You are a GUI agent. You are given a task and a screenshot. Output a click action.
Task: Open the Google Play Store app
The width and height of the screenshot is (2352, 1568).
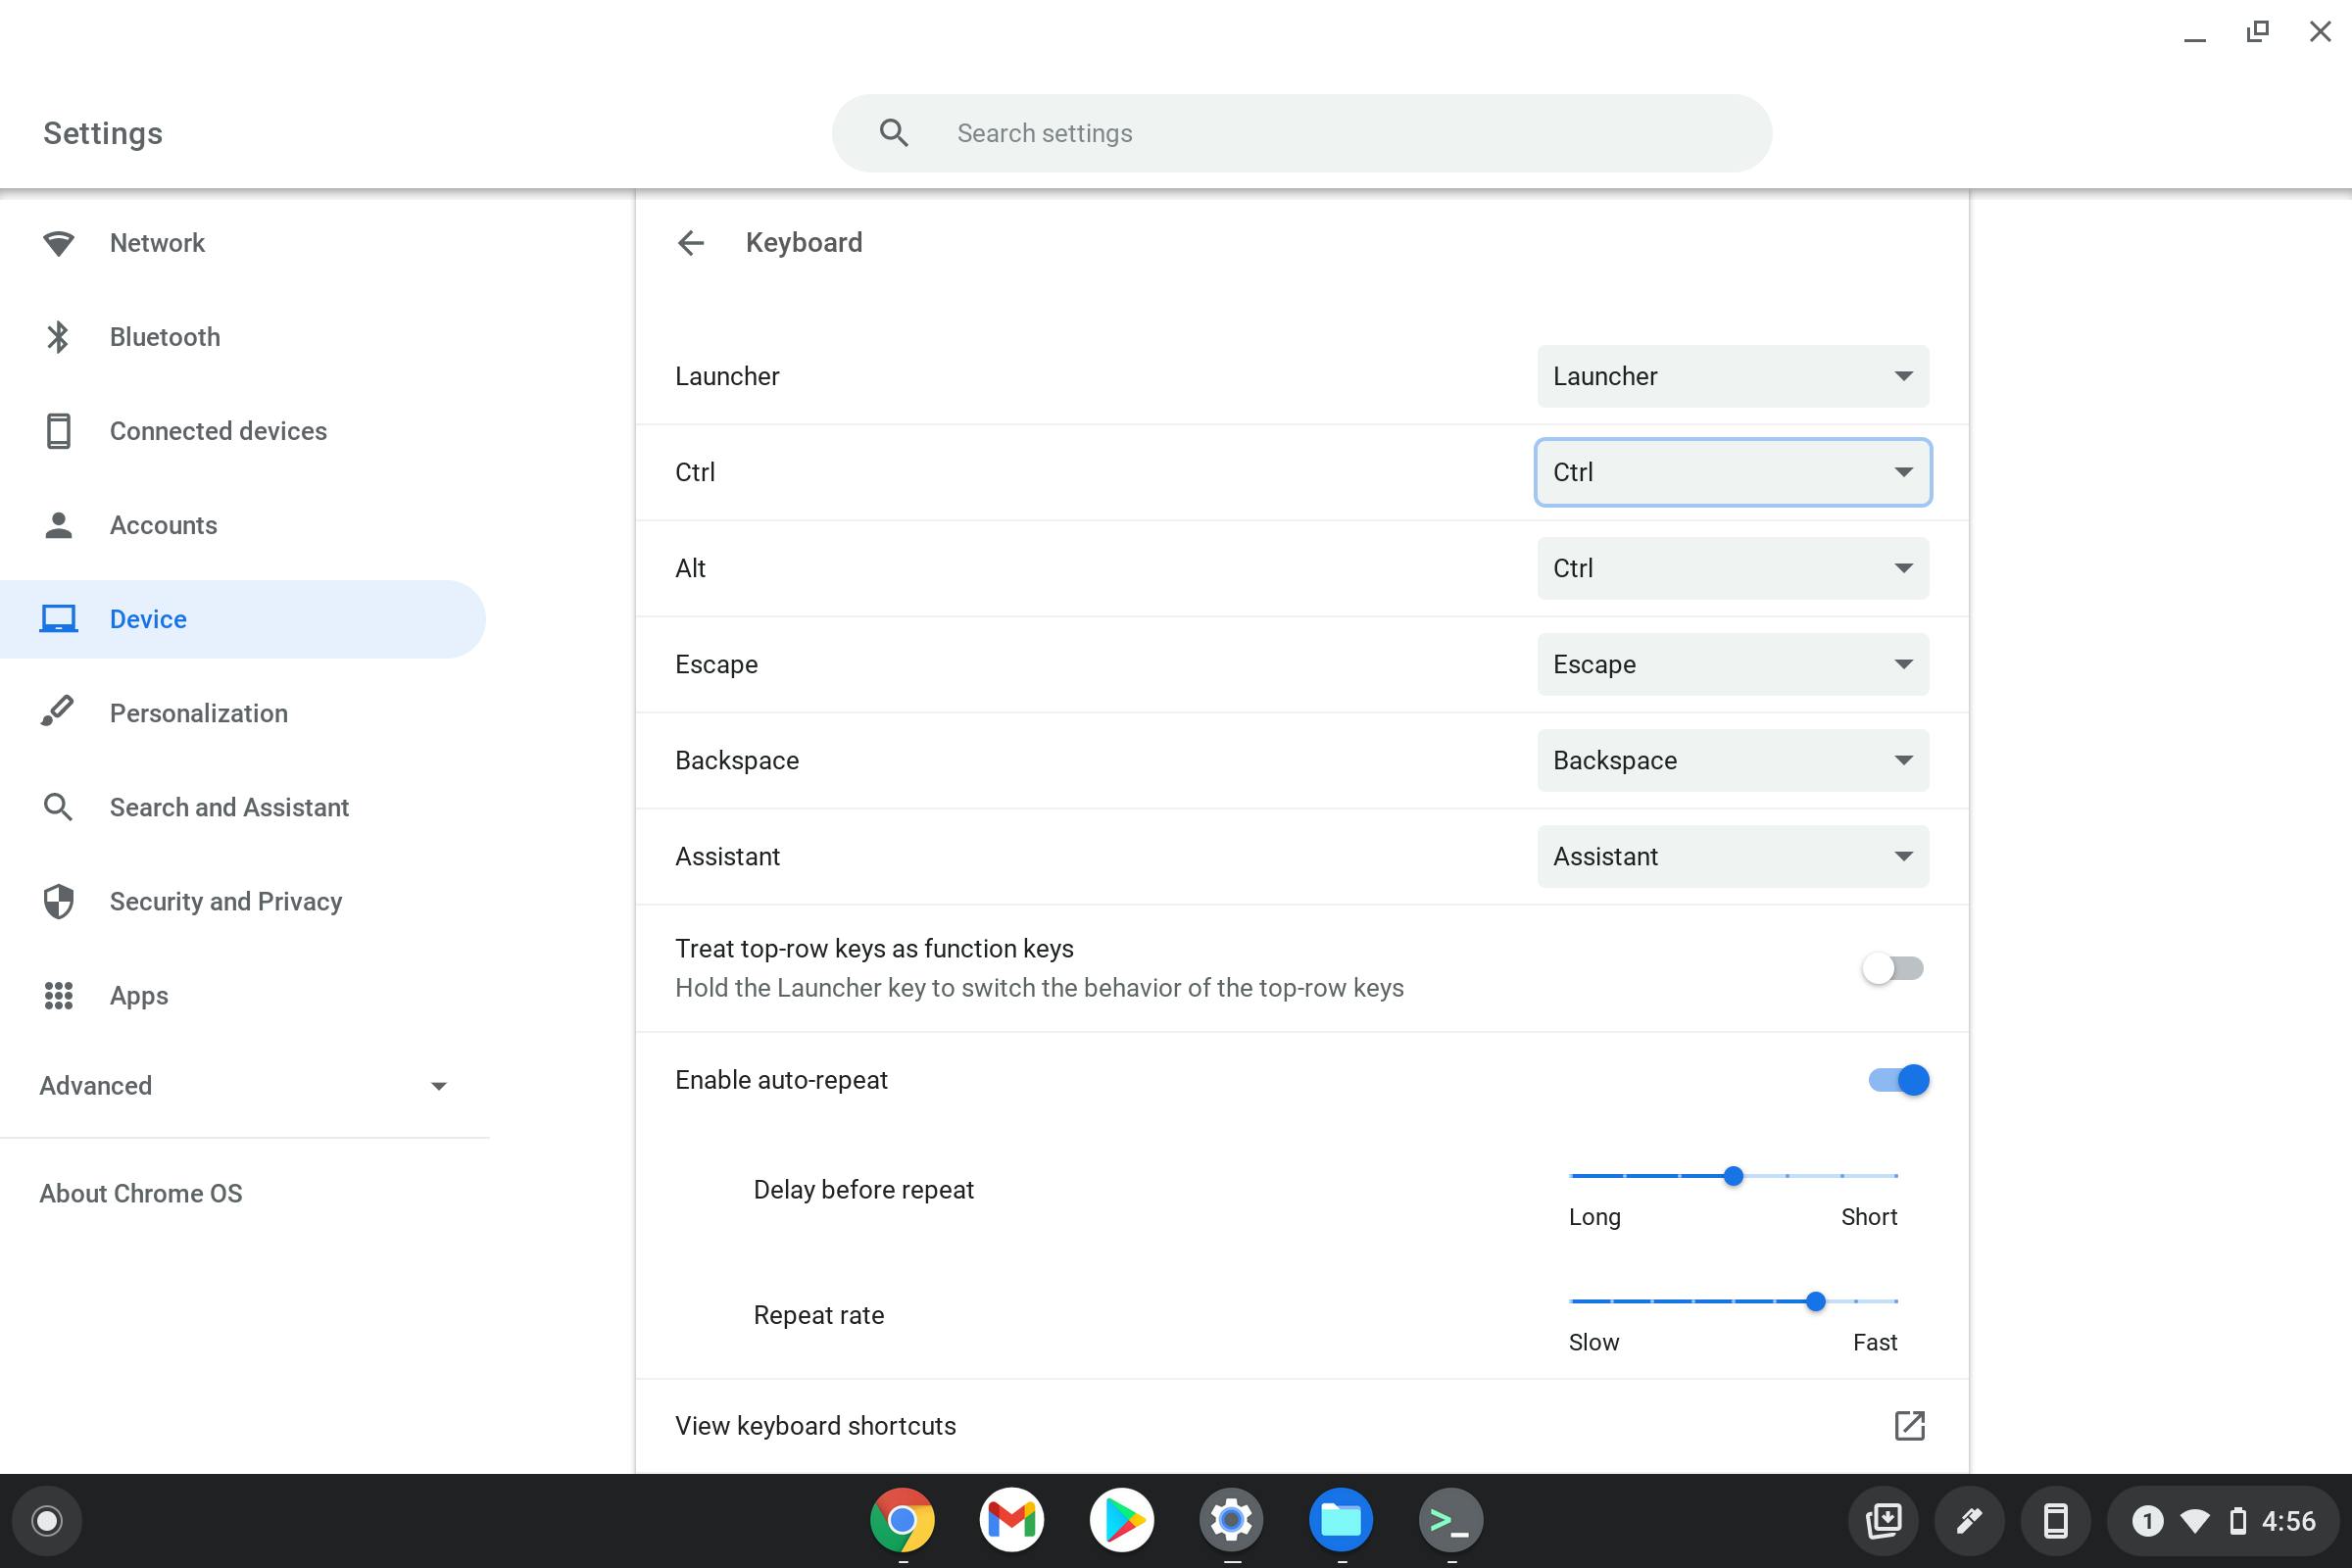click(x=1121, y=1519)
